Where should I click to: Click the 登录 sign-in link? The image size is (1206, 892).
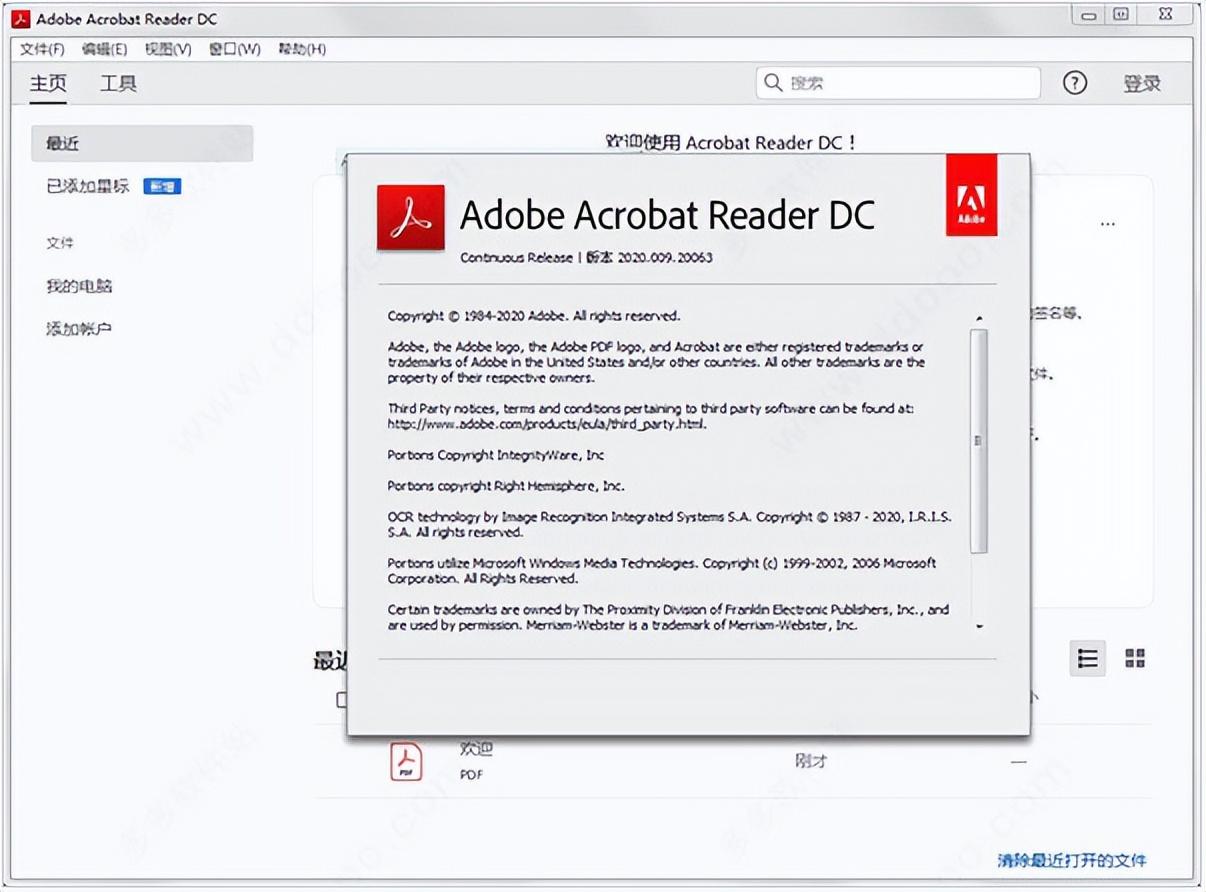(1141, 84)
